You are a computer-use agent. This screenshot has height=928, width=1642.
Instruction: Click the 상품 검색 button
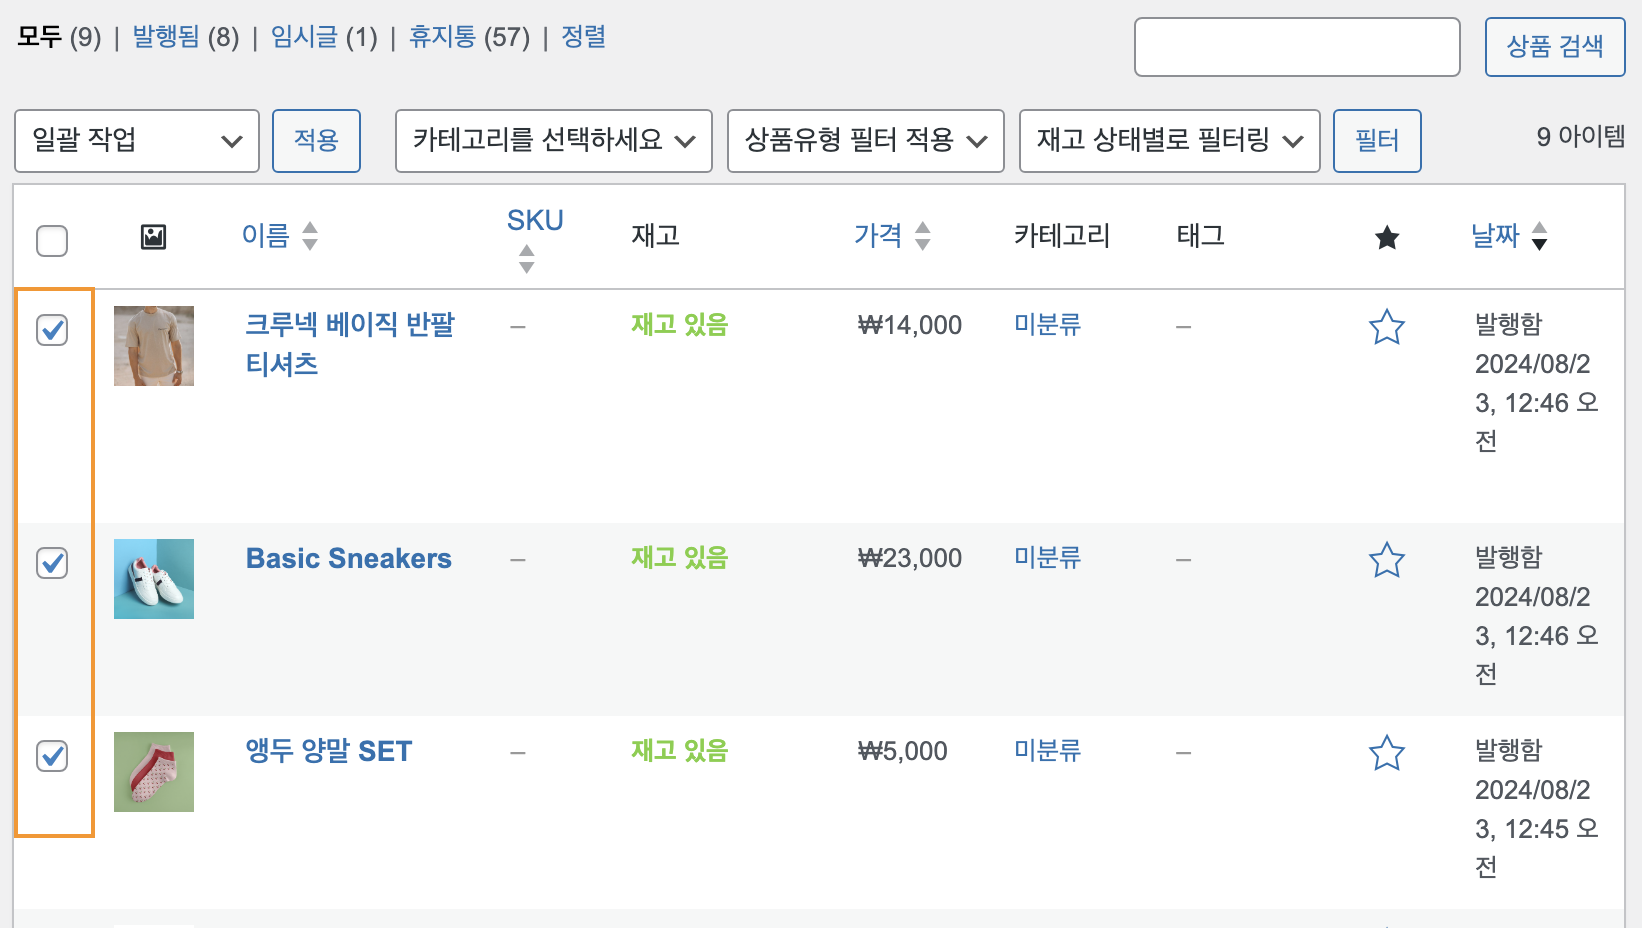(1555, 47)
